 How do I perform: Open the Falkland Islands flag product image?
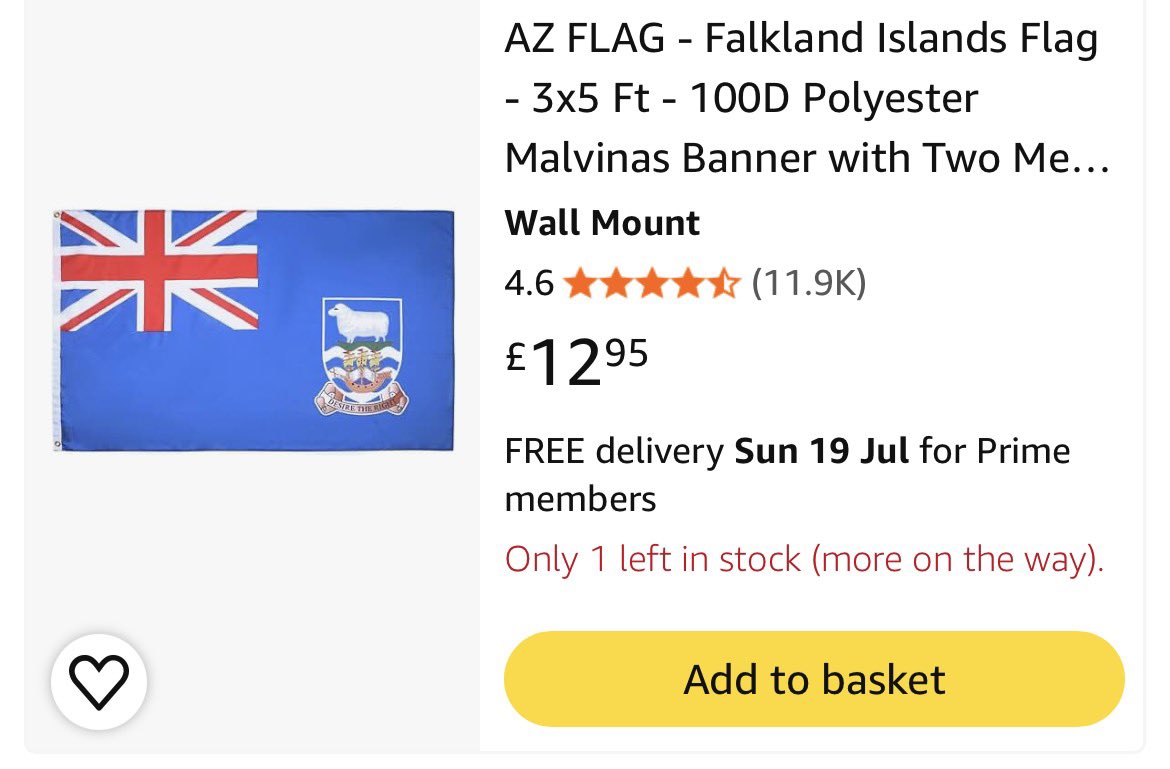click(x=254, y=330)
